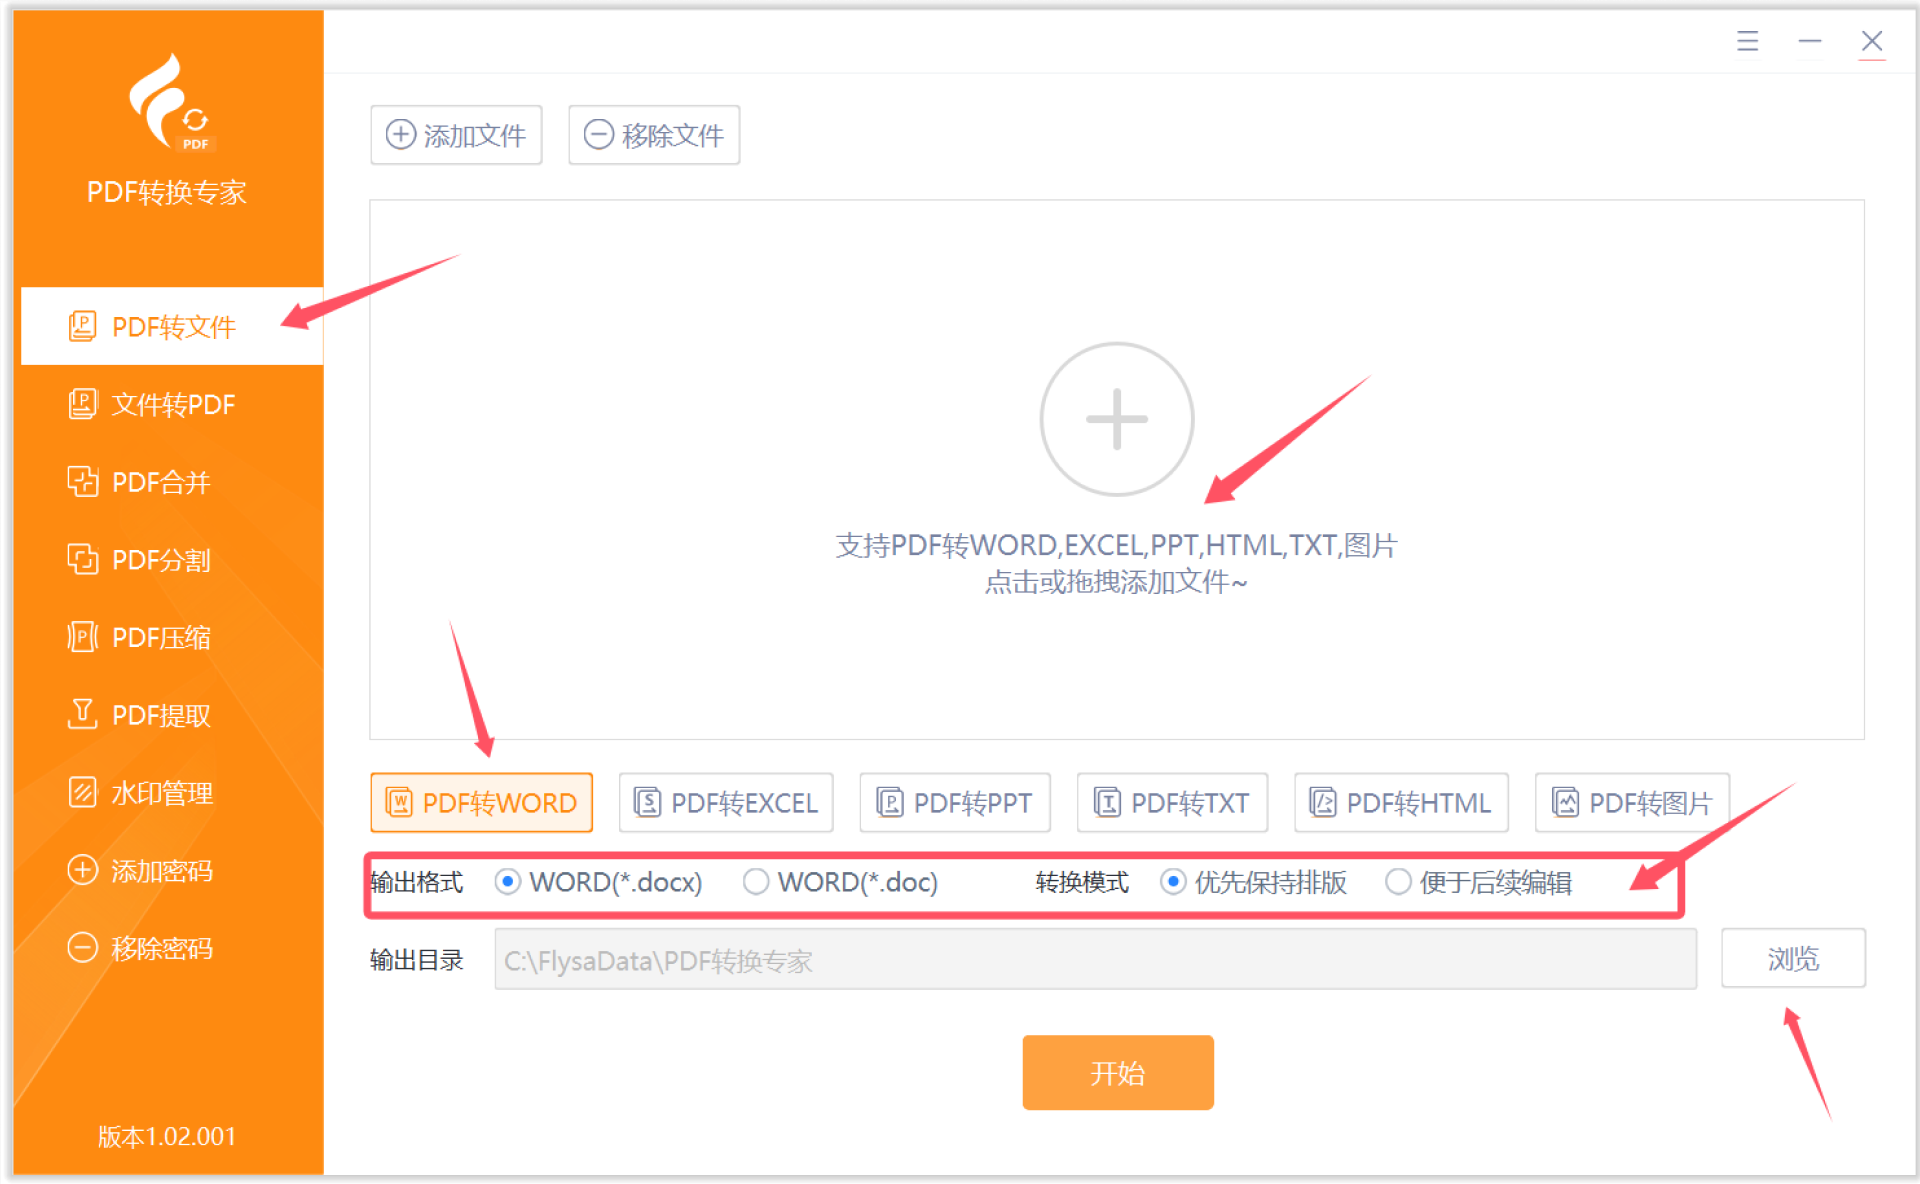Open the PDF提取 extract tool
This screenshot has height=1184, width=1920.
click(140, 715)
